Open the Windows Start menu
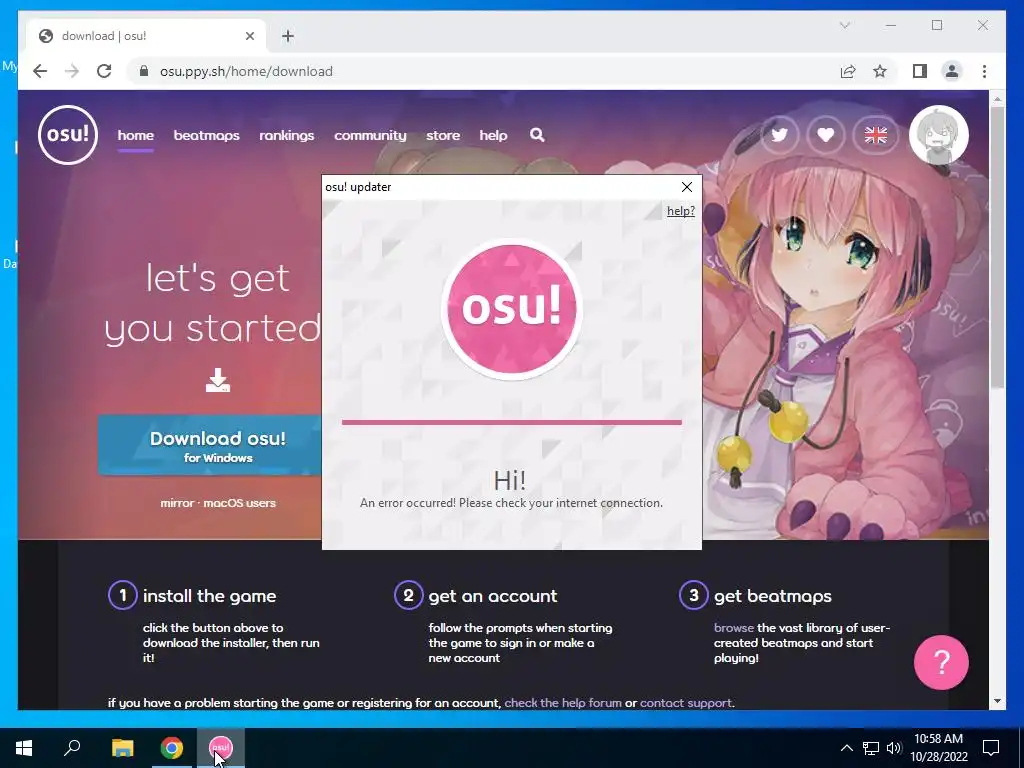 [24, 748]
